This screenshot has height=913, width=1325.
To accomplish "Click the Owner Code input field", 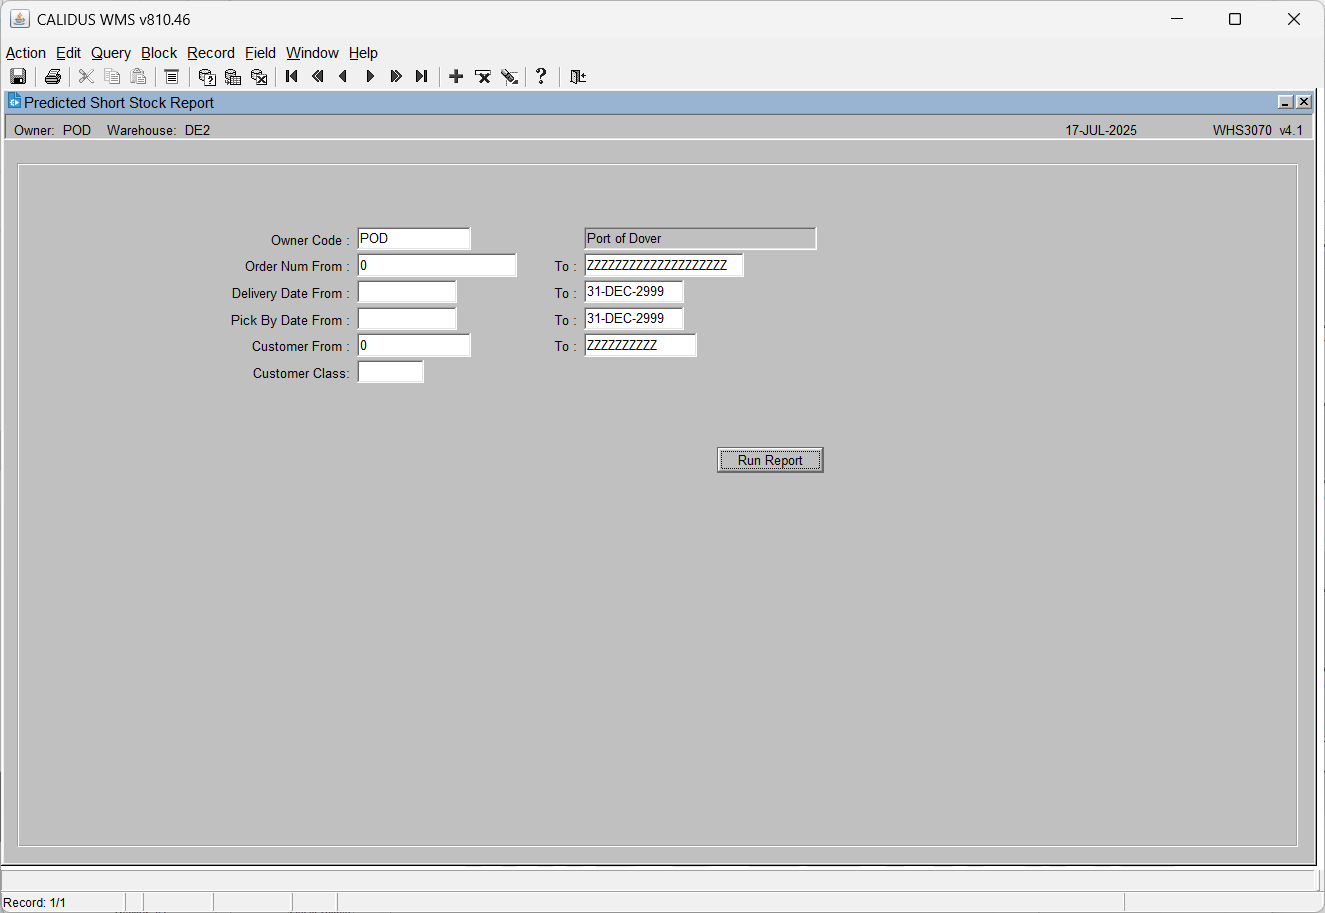I will pyautogui.click(x=414, y=238).
